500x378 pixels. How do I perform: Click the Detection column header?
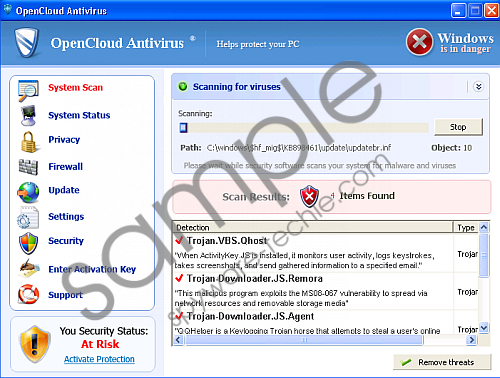313,227
